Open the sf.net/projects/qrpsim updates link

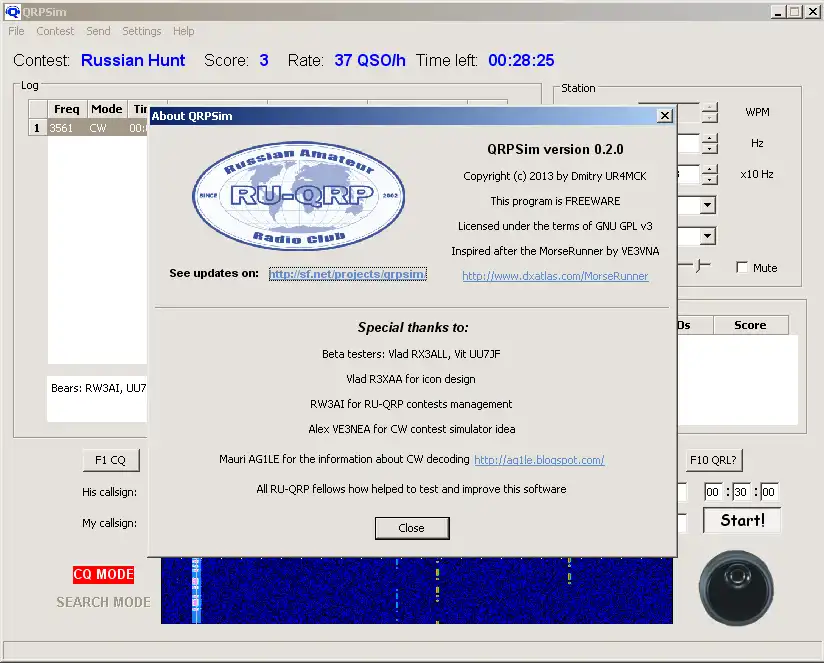click(x=347, y=274)
